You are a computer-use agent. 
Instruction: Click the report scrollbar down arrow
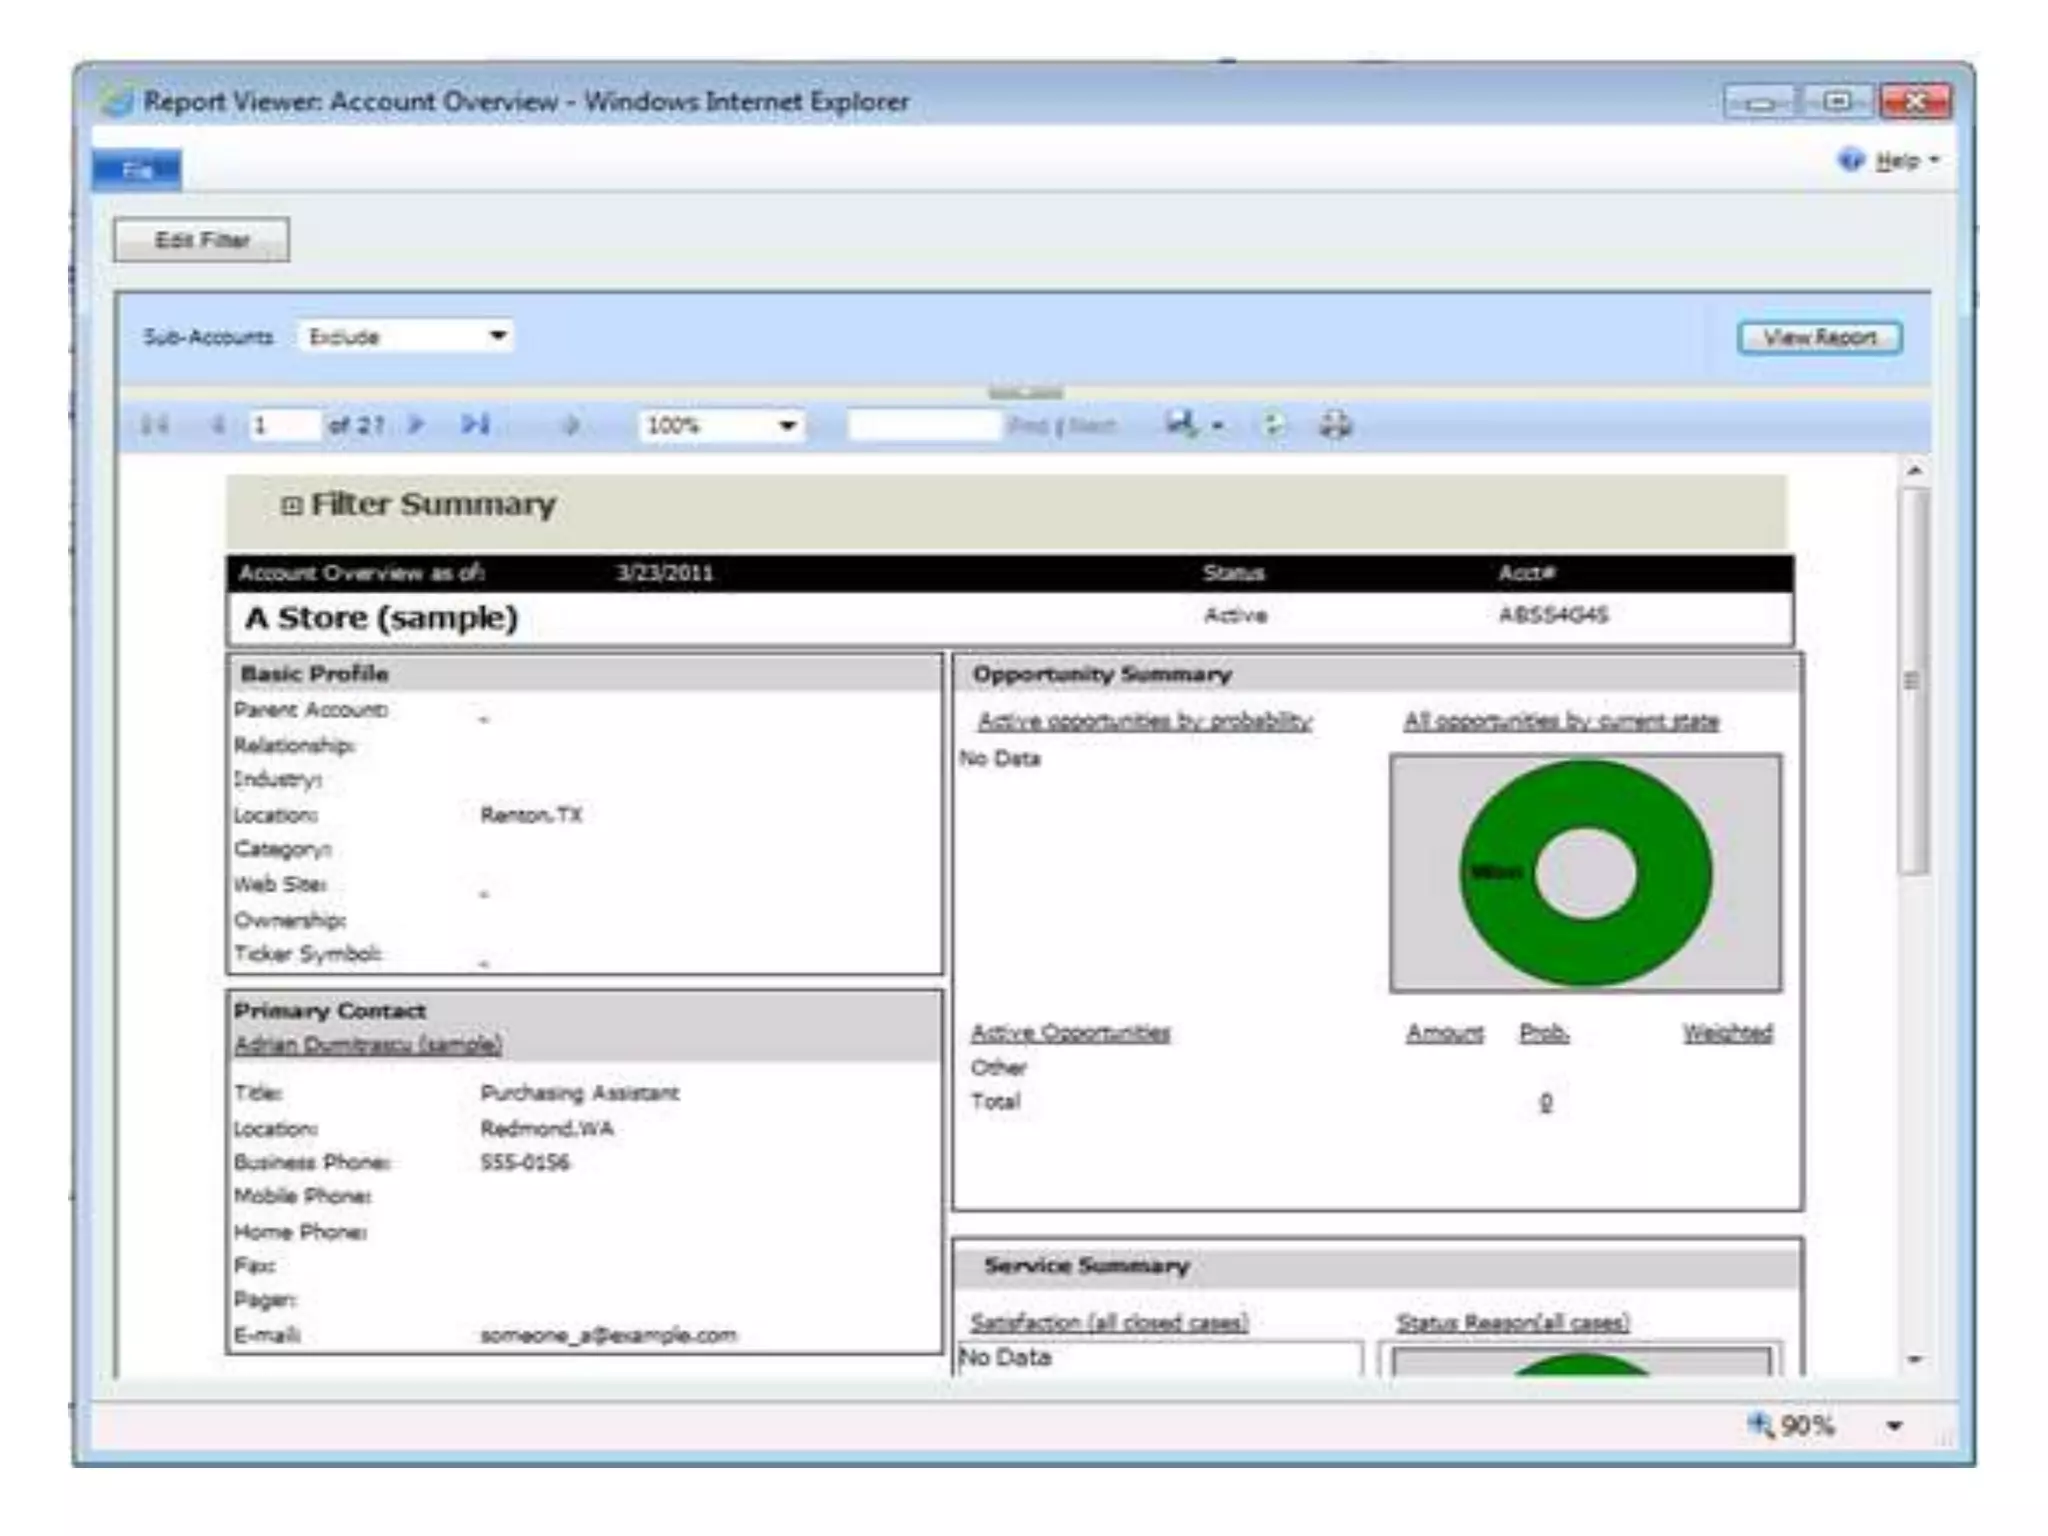coord(1914,1360)
